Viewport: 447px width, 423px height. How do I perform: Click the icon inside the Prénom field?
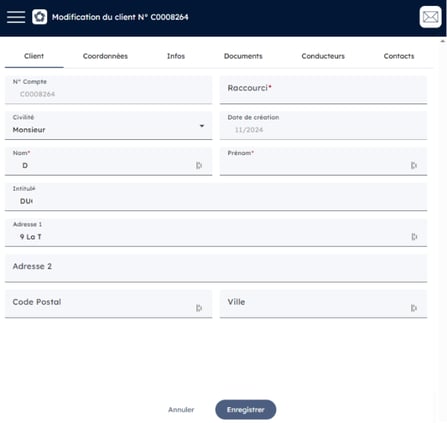(x=414, y=165)
